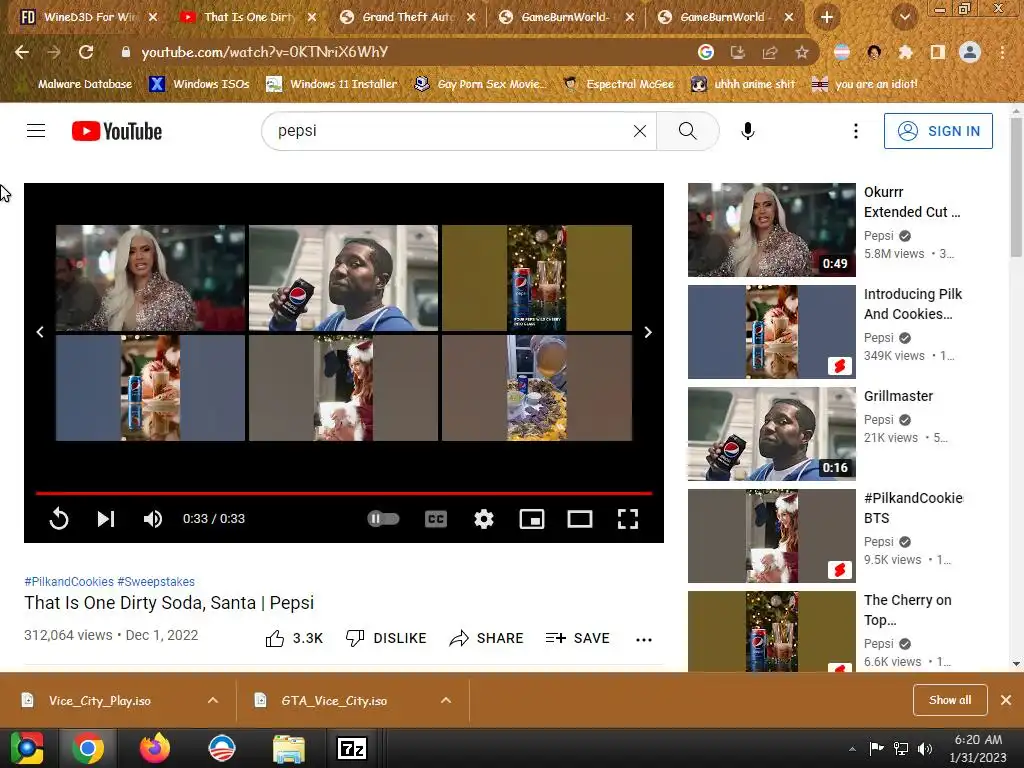Clear the pepsi search text

click(x=640, y=131)
